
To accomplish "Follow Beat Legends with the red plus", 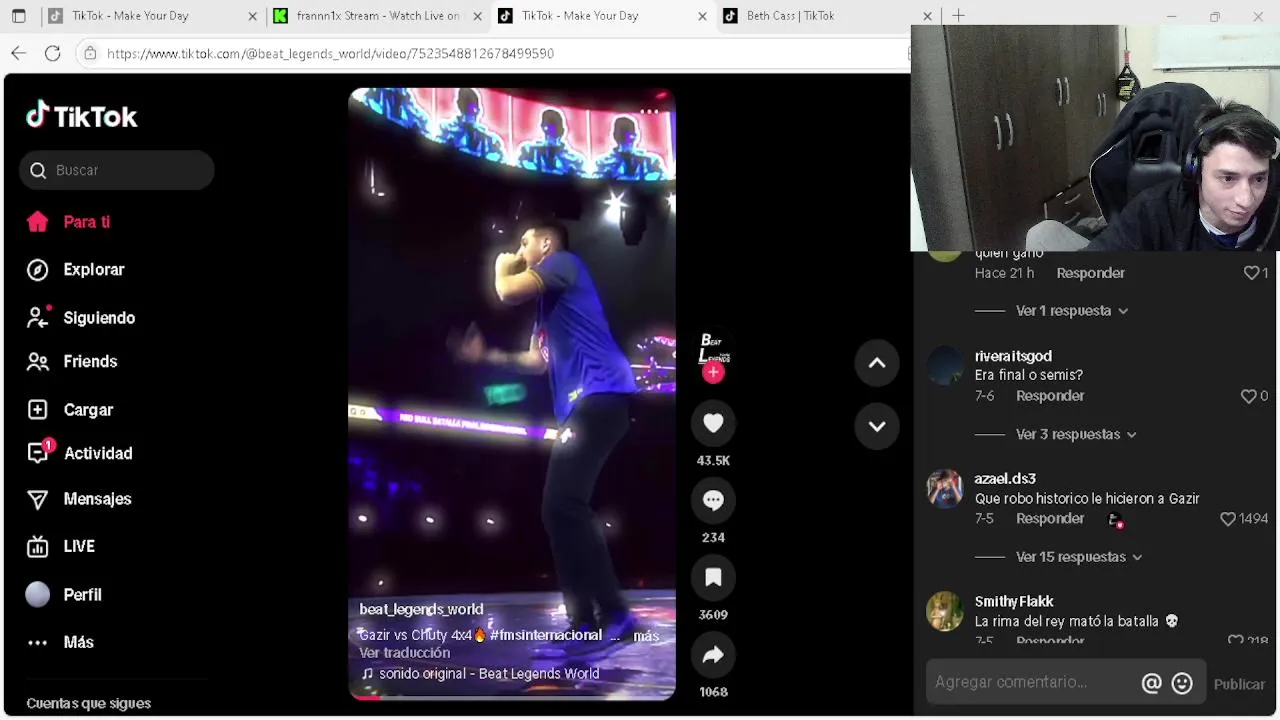I will coord(713,373).
